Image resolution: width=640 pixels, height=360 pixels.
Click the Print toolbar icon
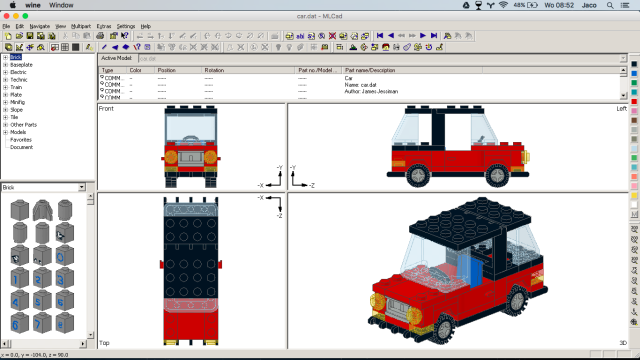point(100,36)
